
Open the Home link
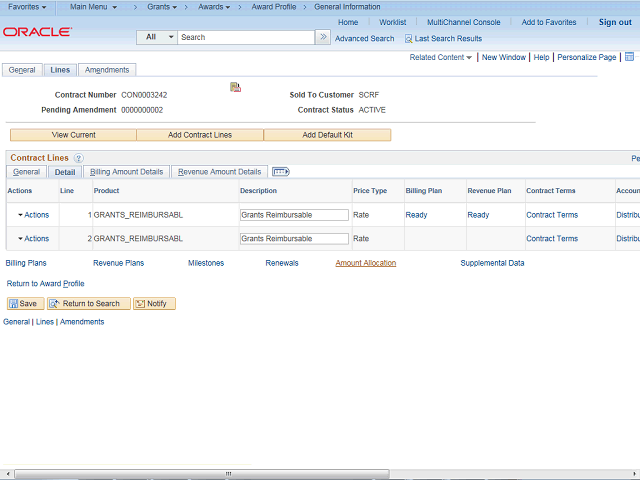tap(348, 22)
